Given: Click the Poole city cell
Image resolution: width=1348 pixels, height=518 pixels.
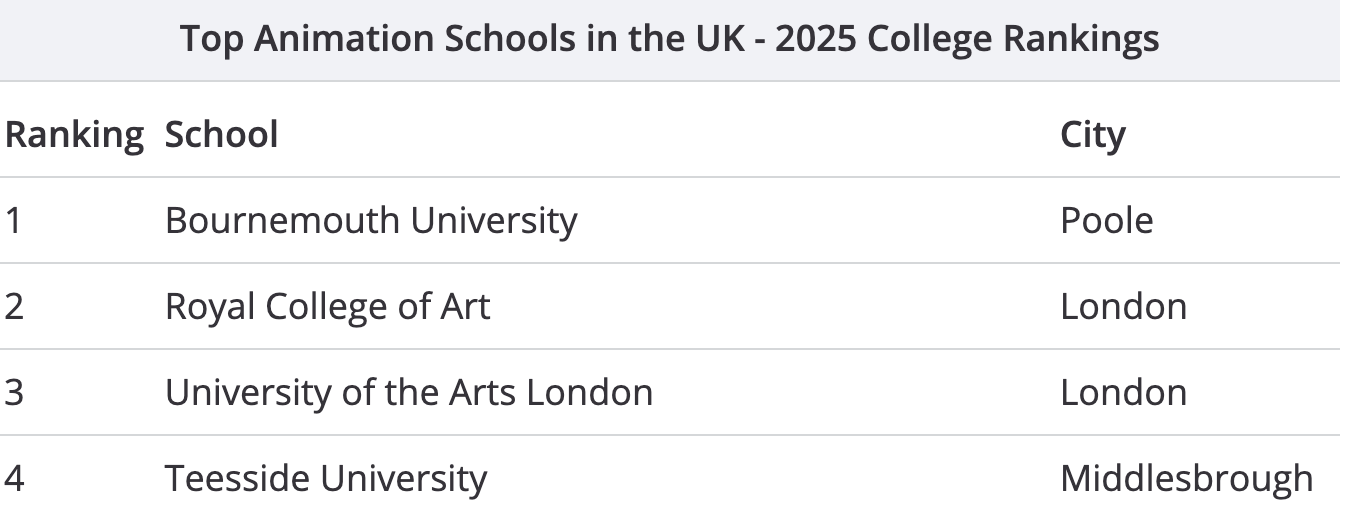Looking at the screenshot, I should [1106, 220].
